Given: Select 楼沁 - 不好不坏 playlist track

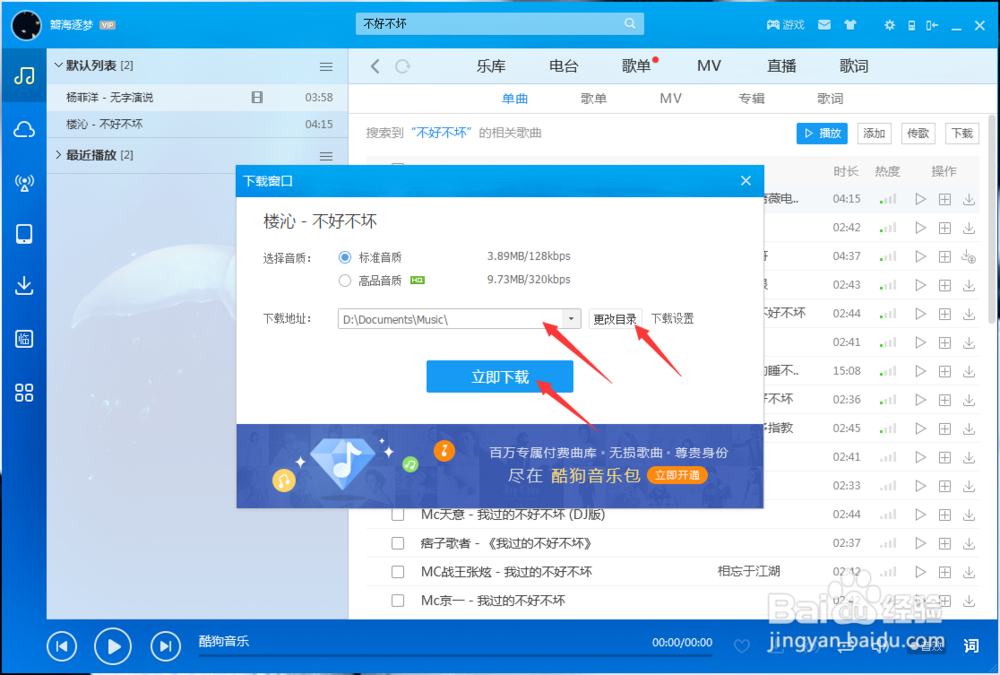Looking at the screenshot, I should (x=198, y=124).
